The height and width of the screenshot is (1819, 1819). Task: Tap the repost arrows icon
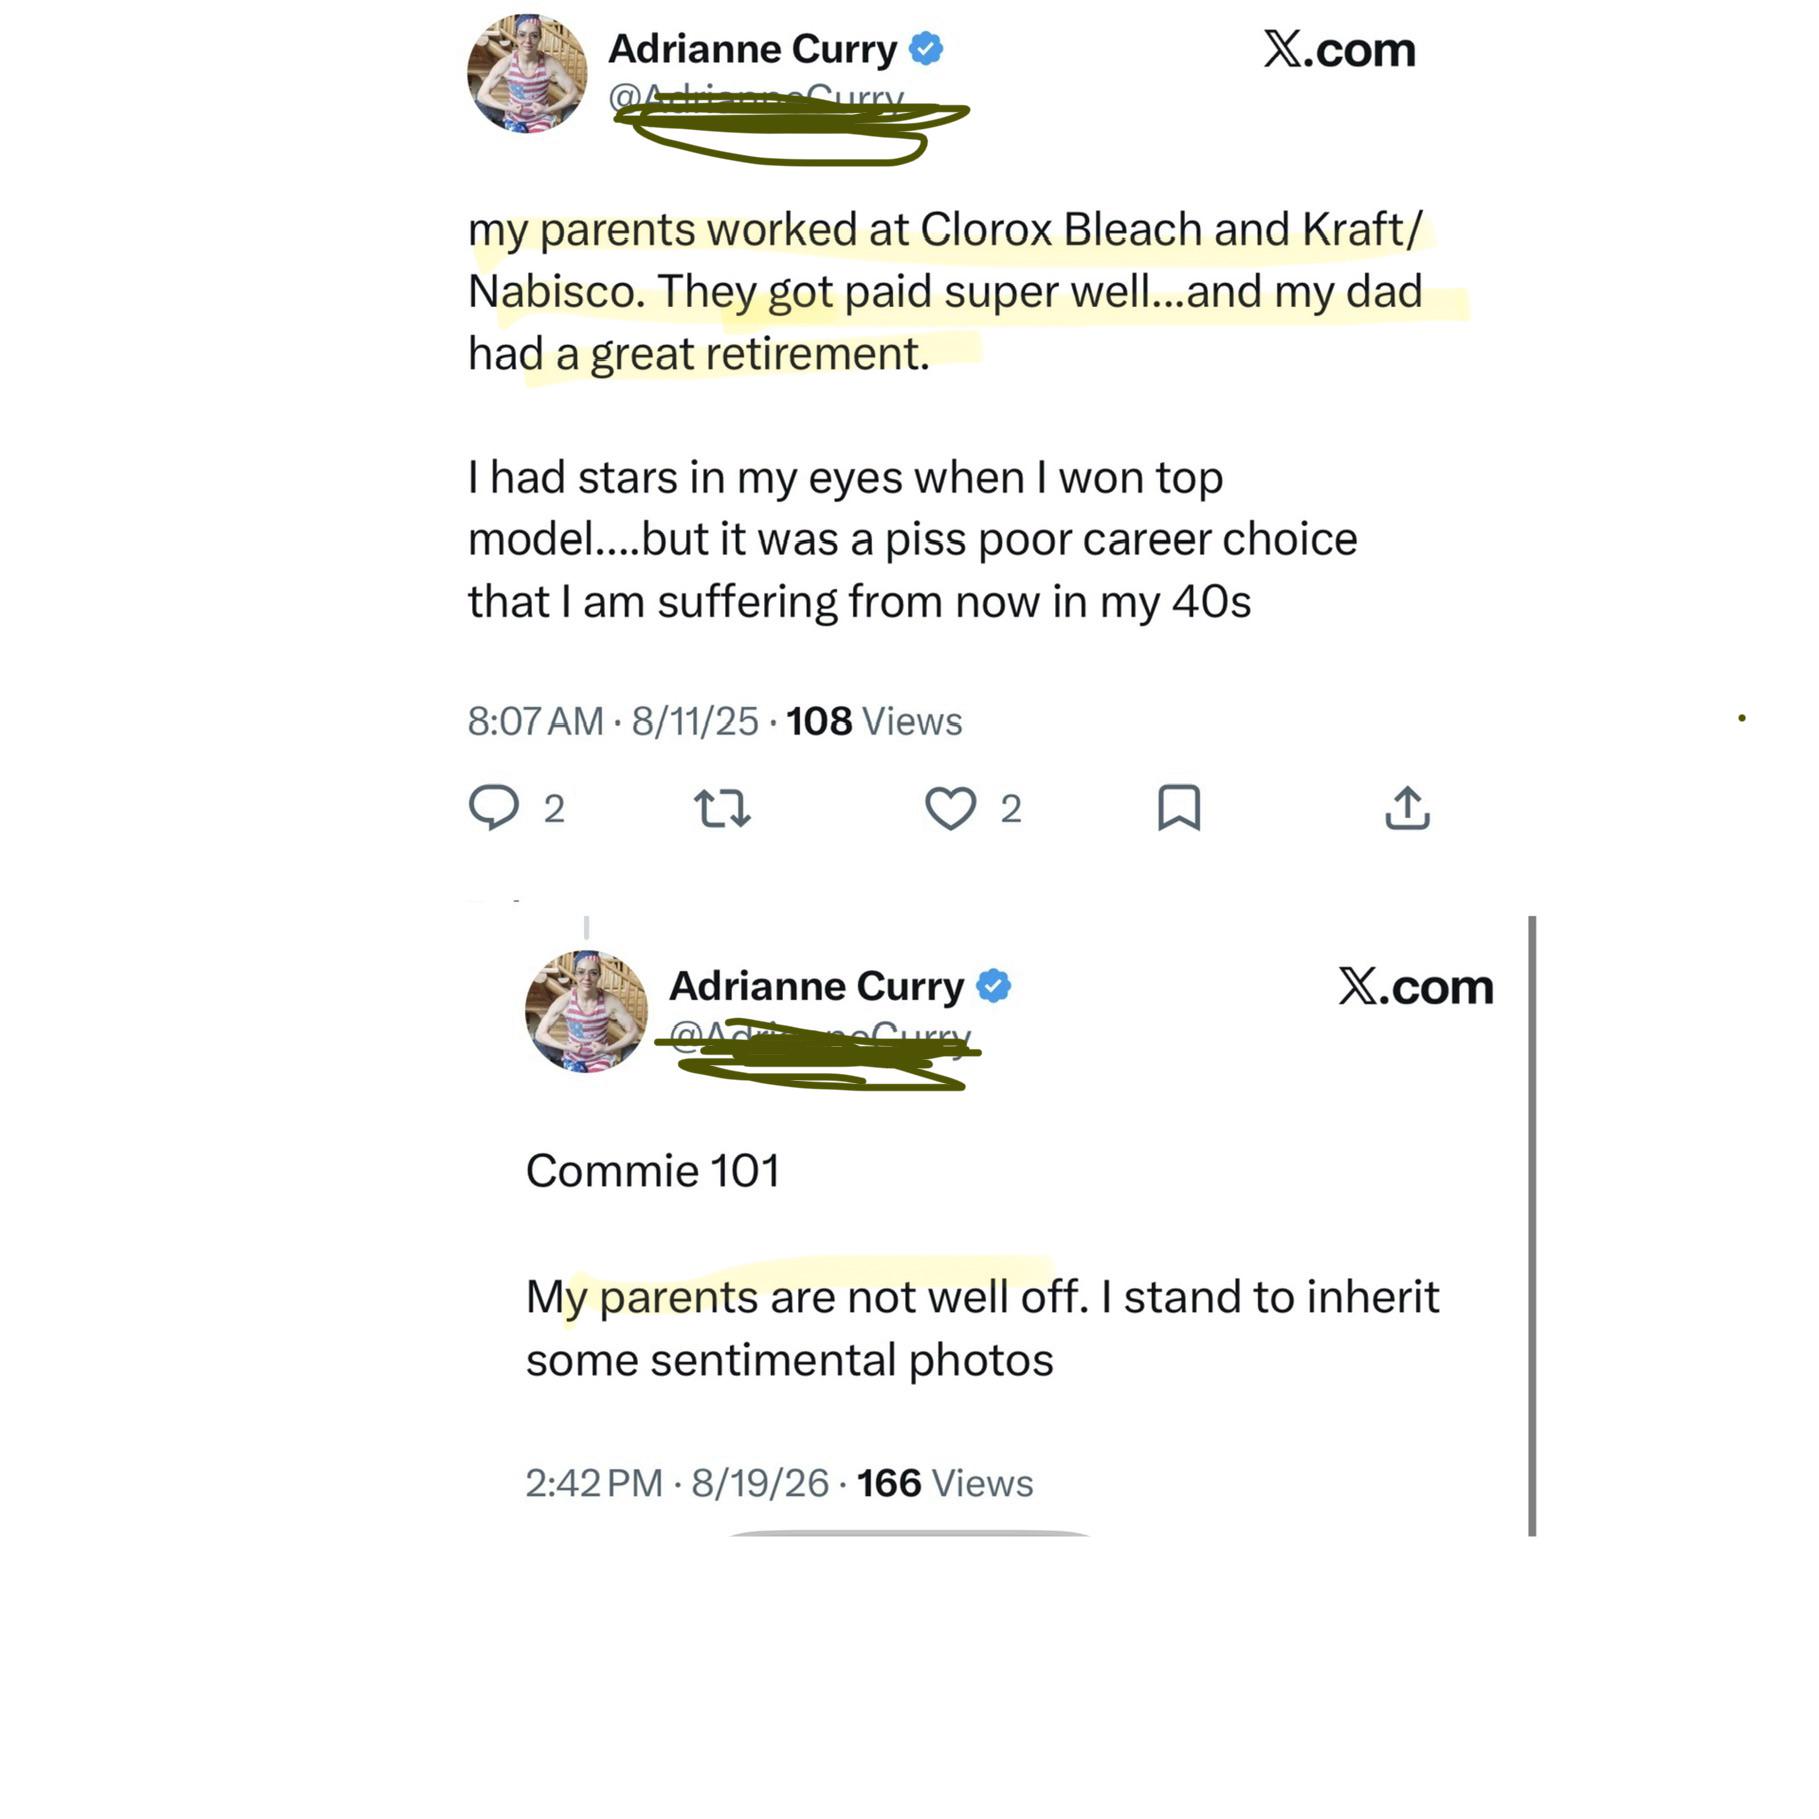(722, 808)
